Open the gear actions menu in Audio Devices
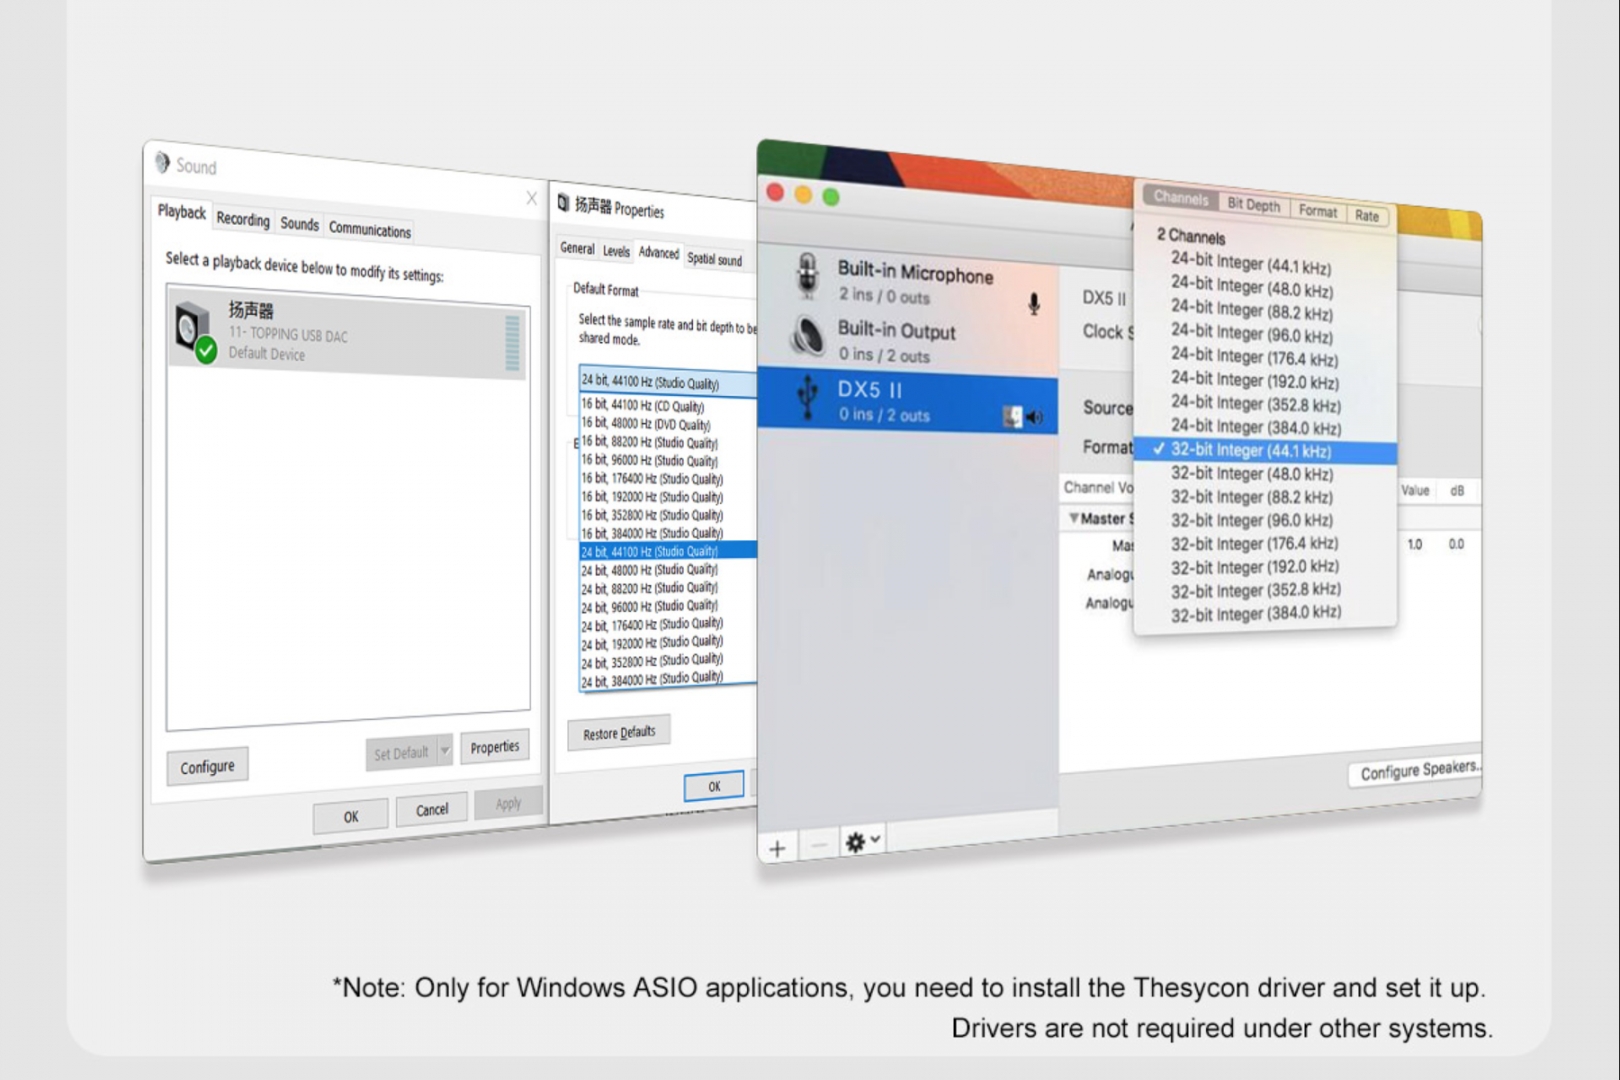This screenshot has height=1080, width=1620. pos(862,842)
